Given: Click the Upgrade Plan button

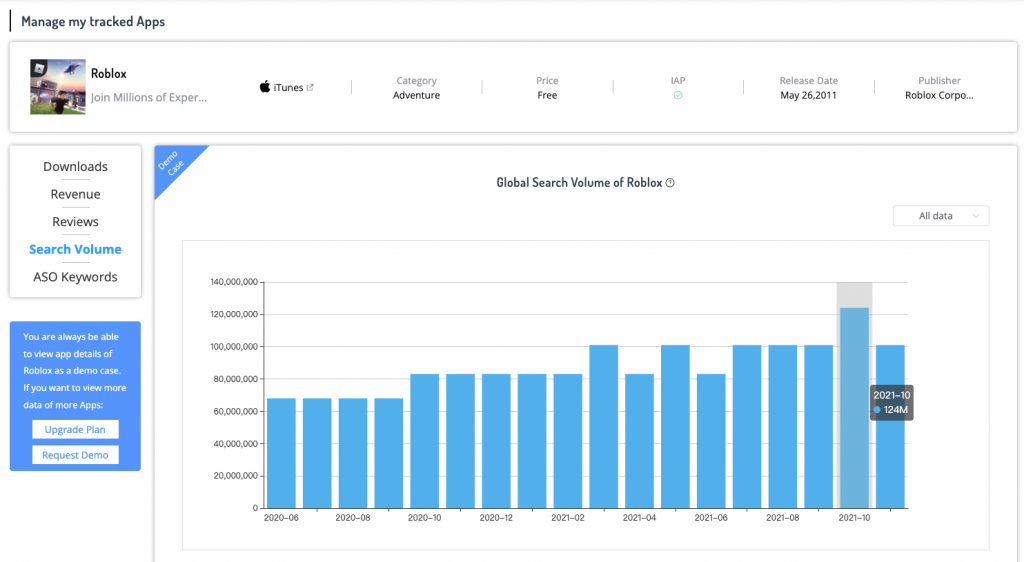Looking at the screenshot, I should pyautogui.click(x=75, y=429).
